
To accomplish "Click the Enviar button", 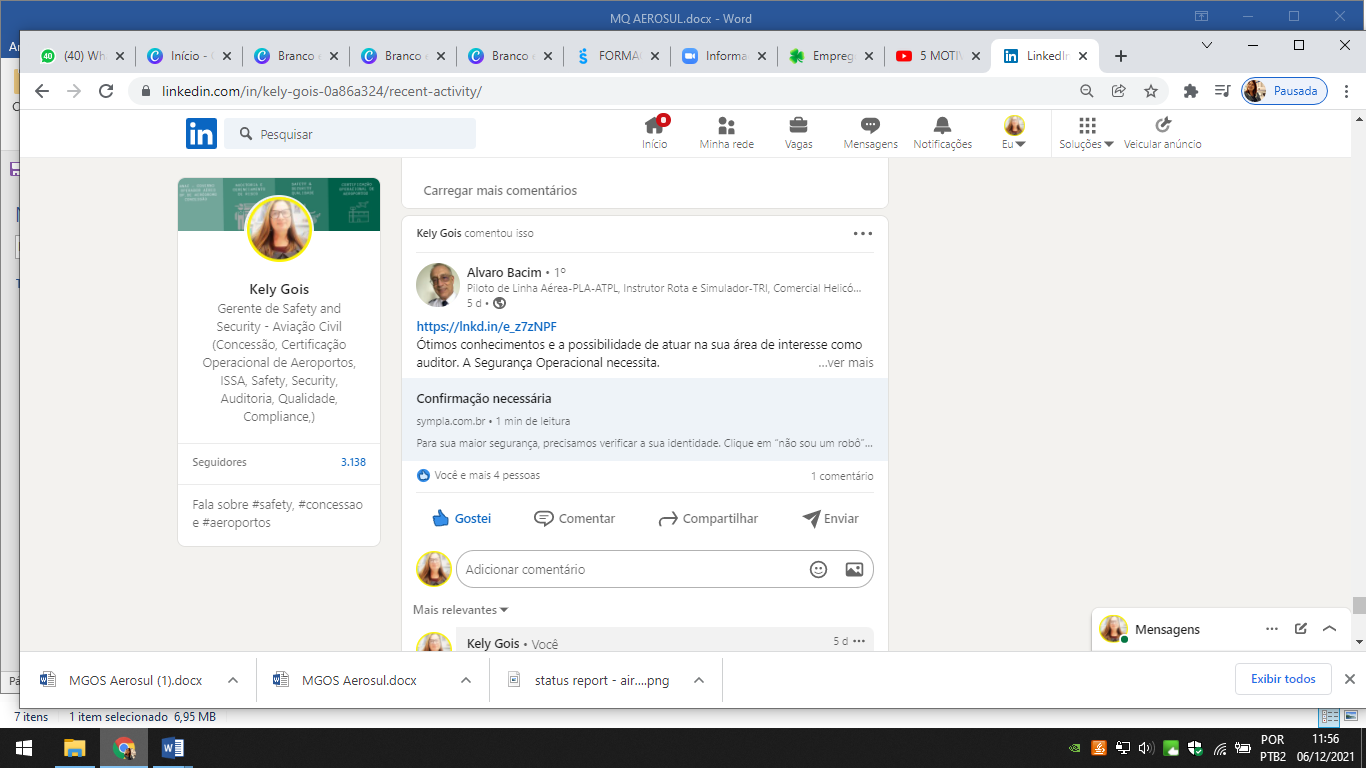I will (831, 518).
